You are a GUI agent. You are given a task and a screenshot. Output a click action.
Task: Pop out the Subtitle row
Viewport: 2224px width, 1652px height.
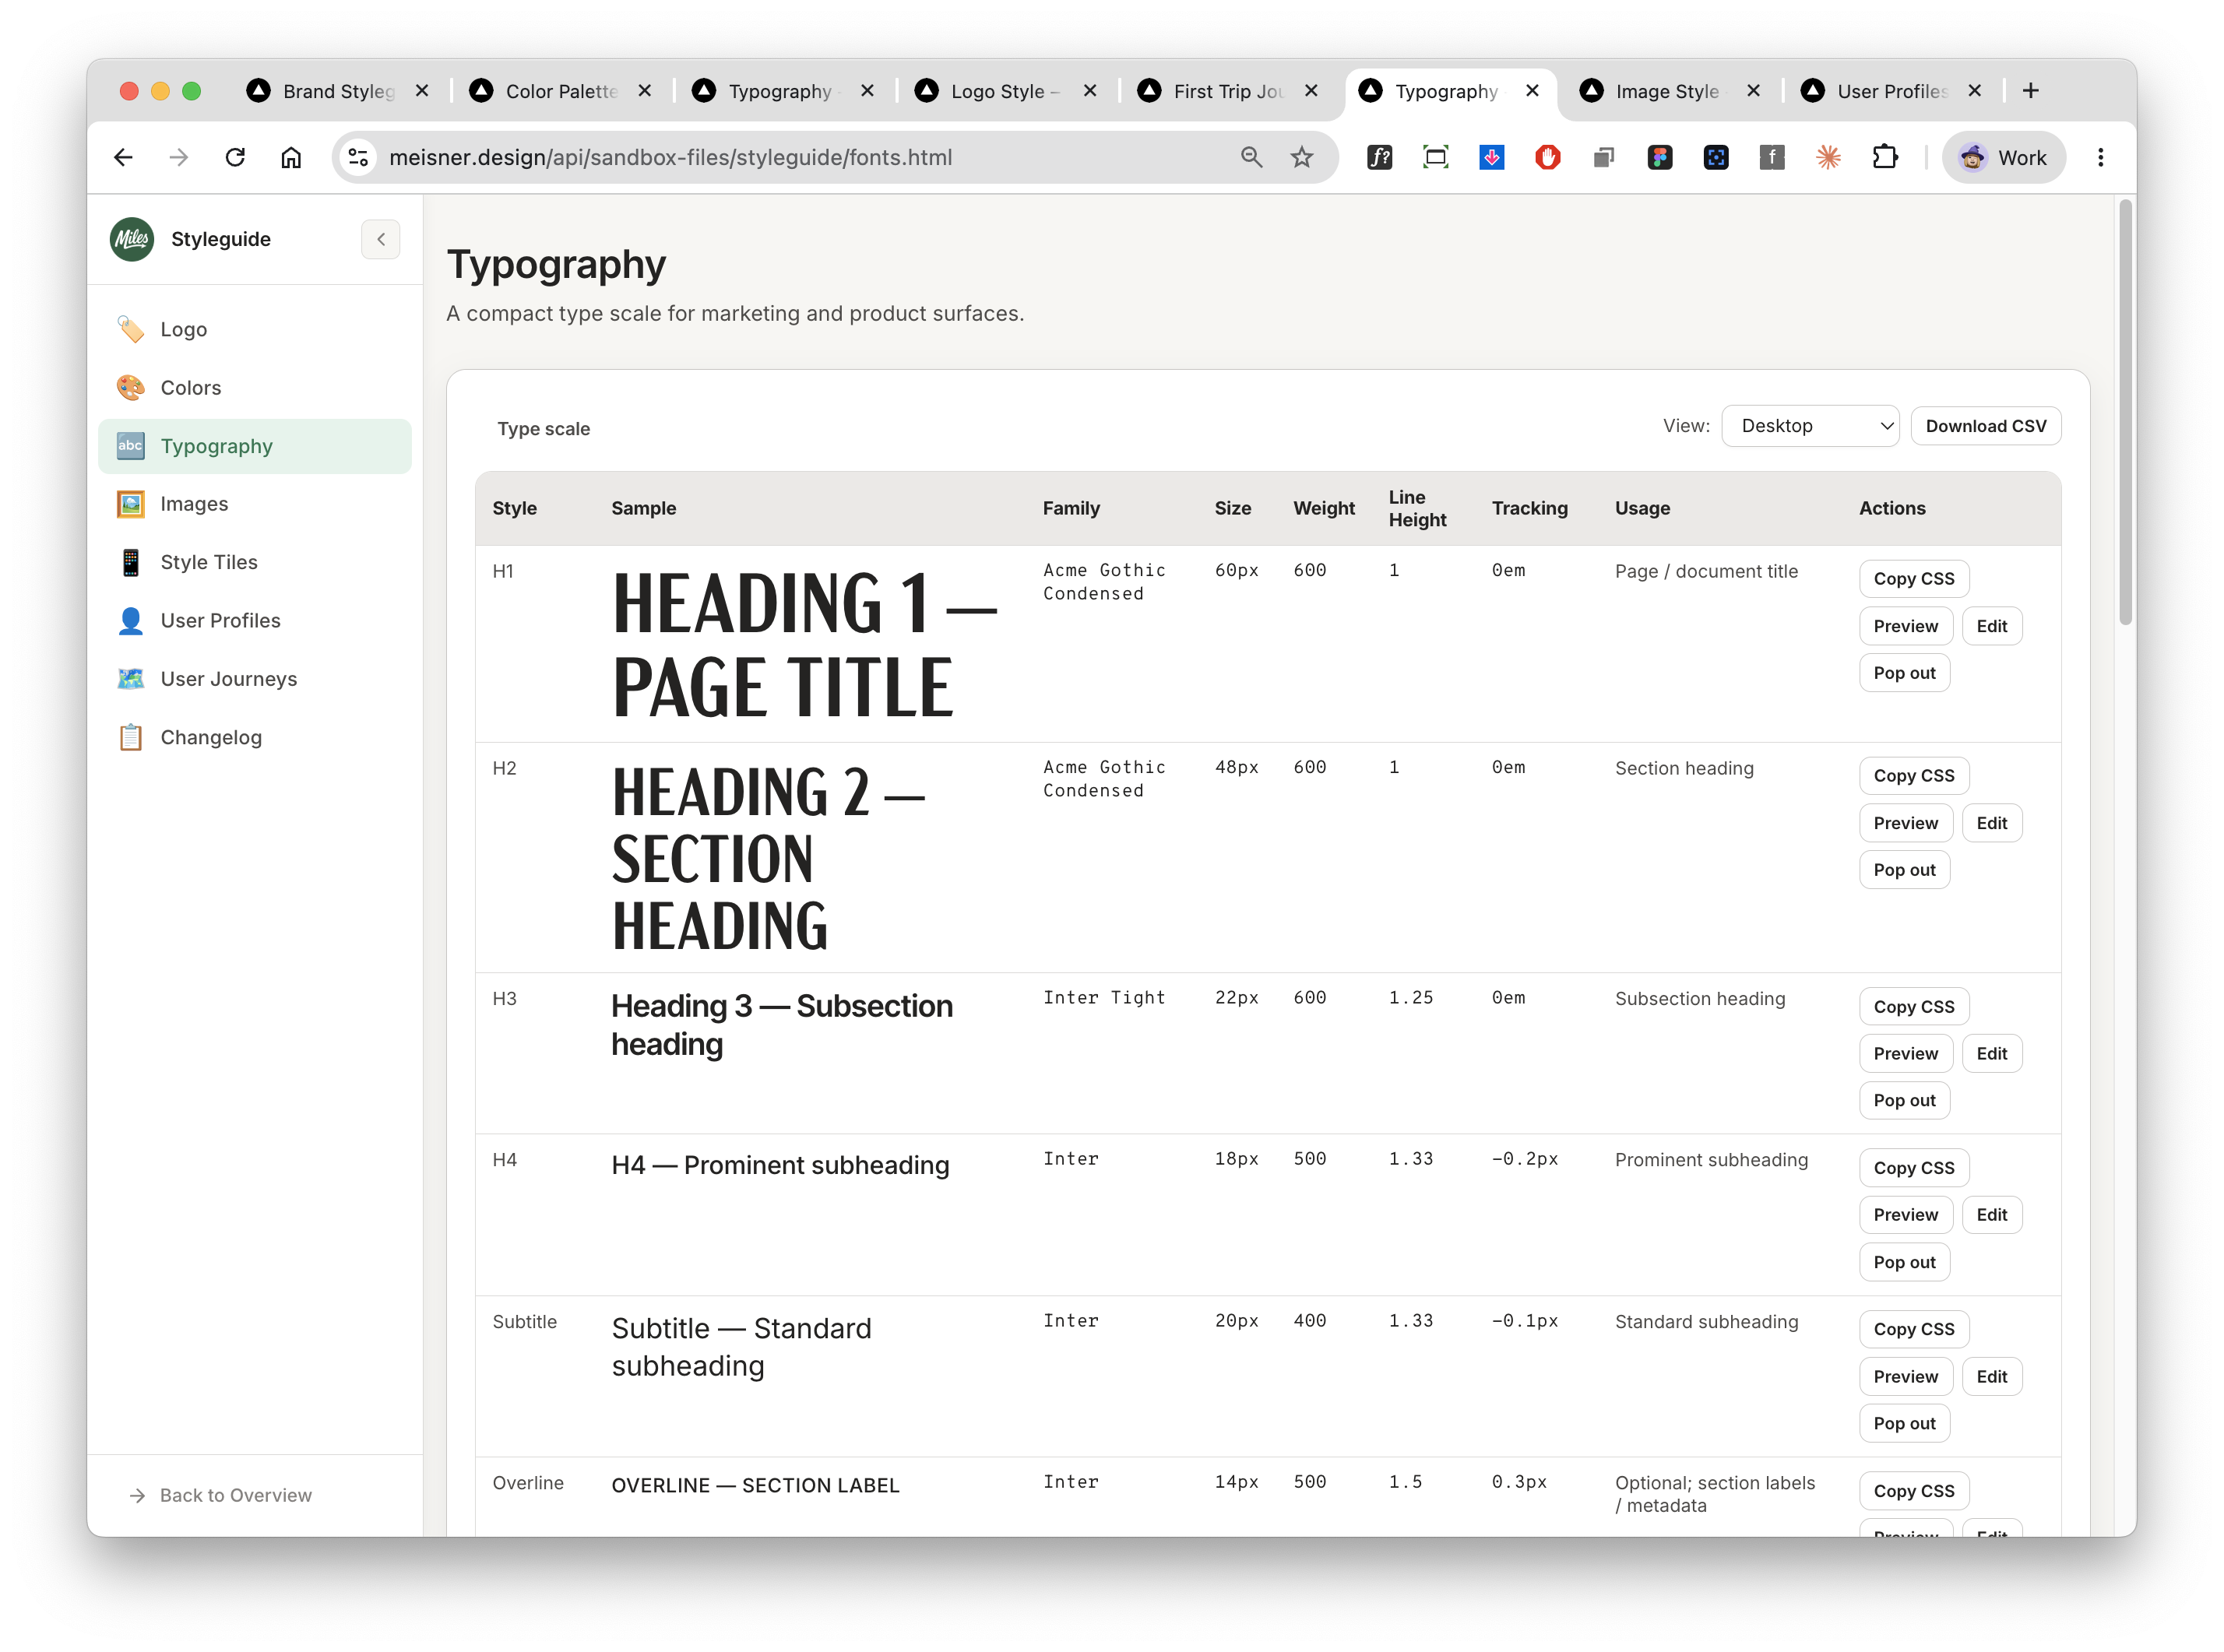click(1904, 1424)
